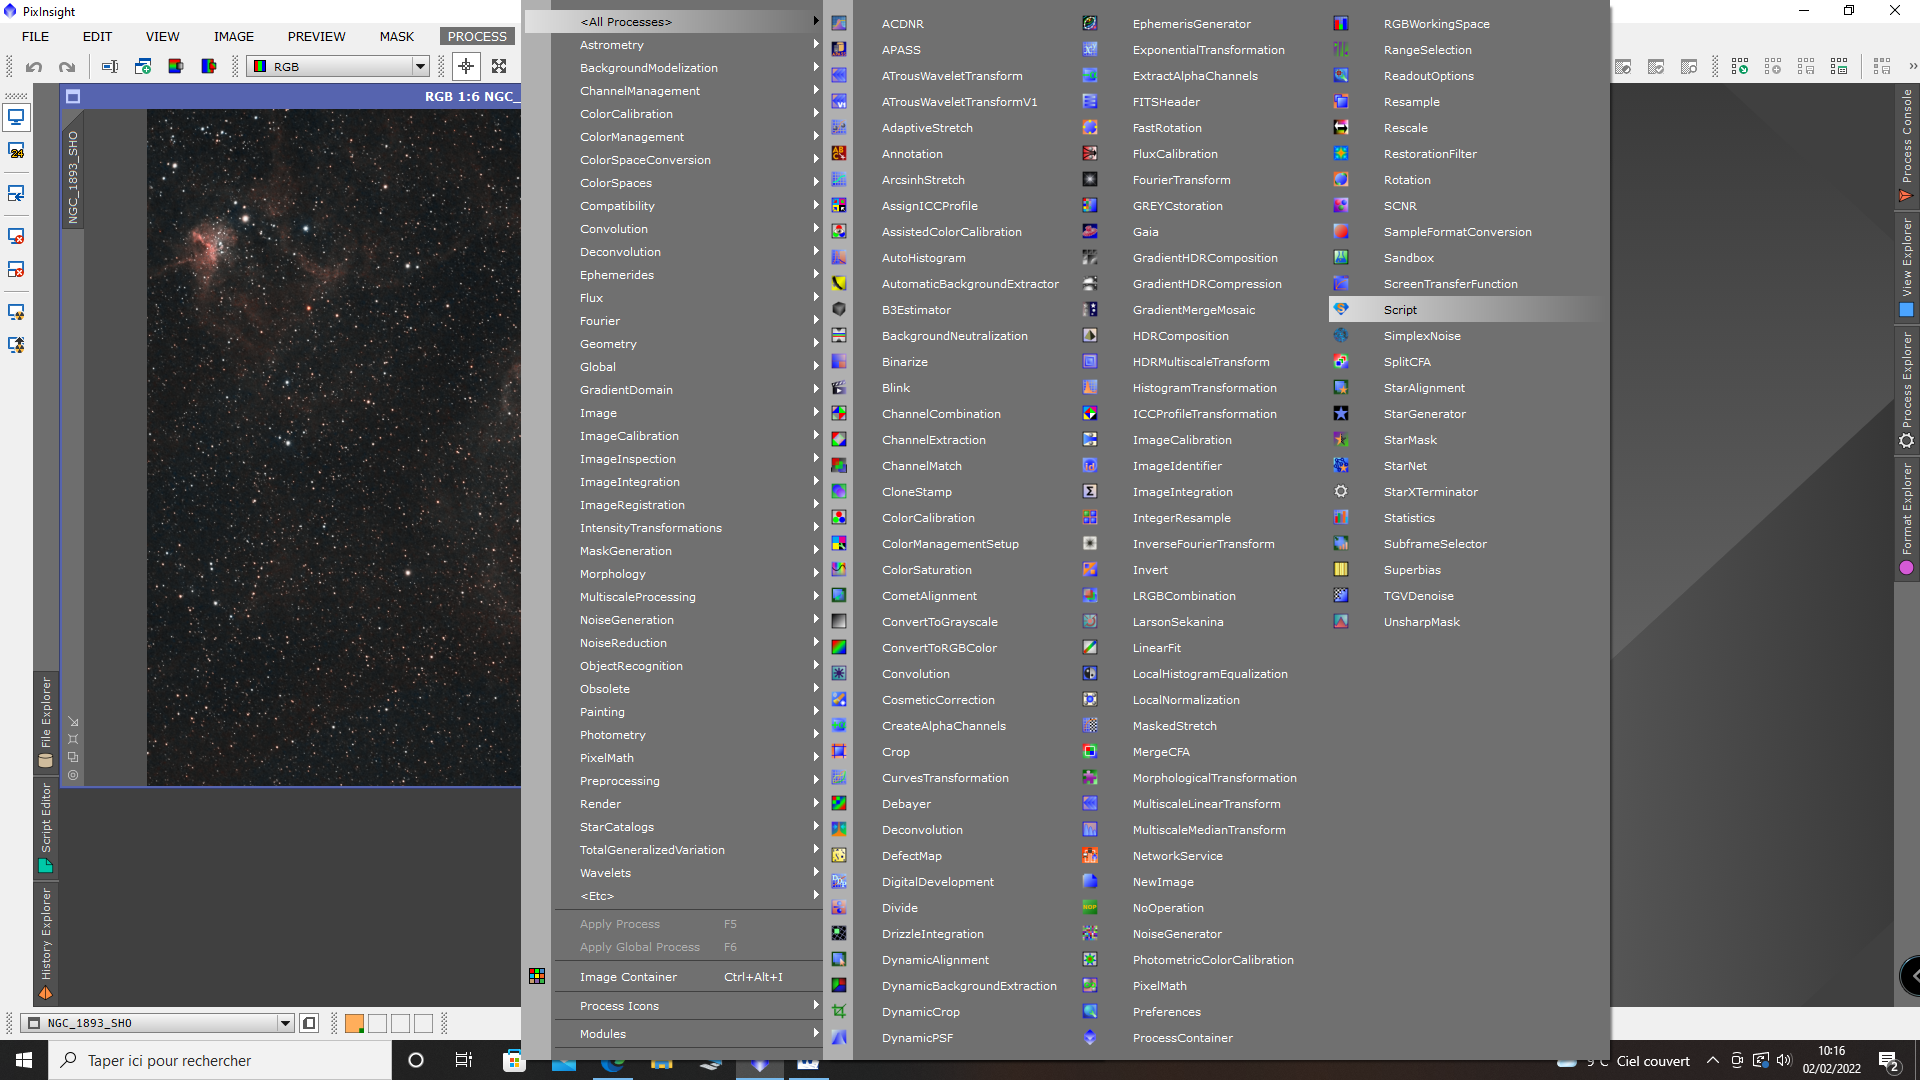
Task: Open the IMAGE menu
Action: (x=234, y=37)
